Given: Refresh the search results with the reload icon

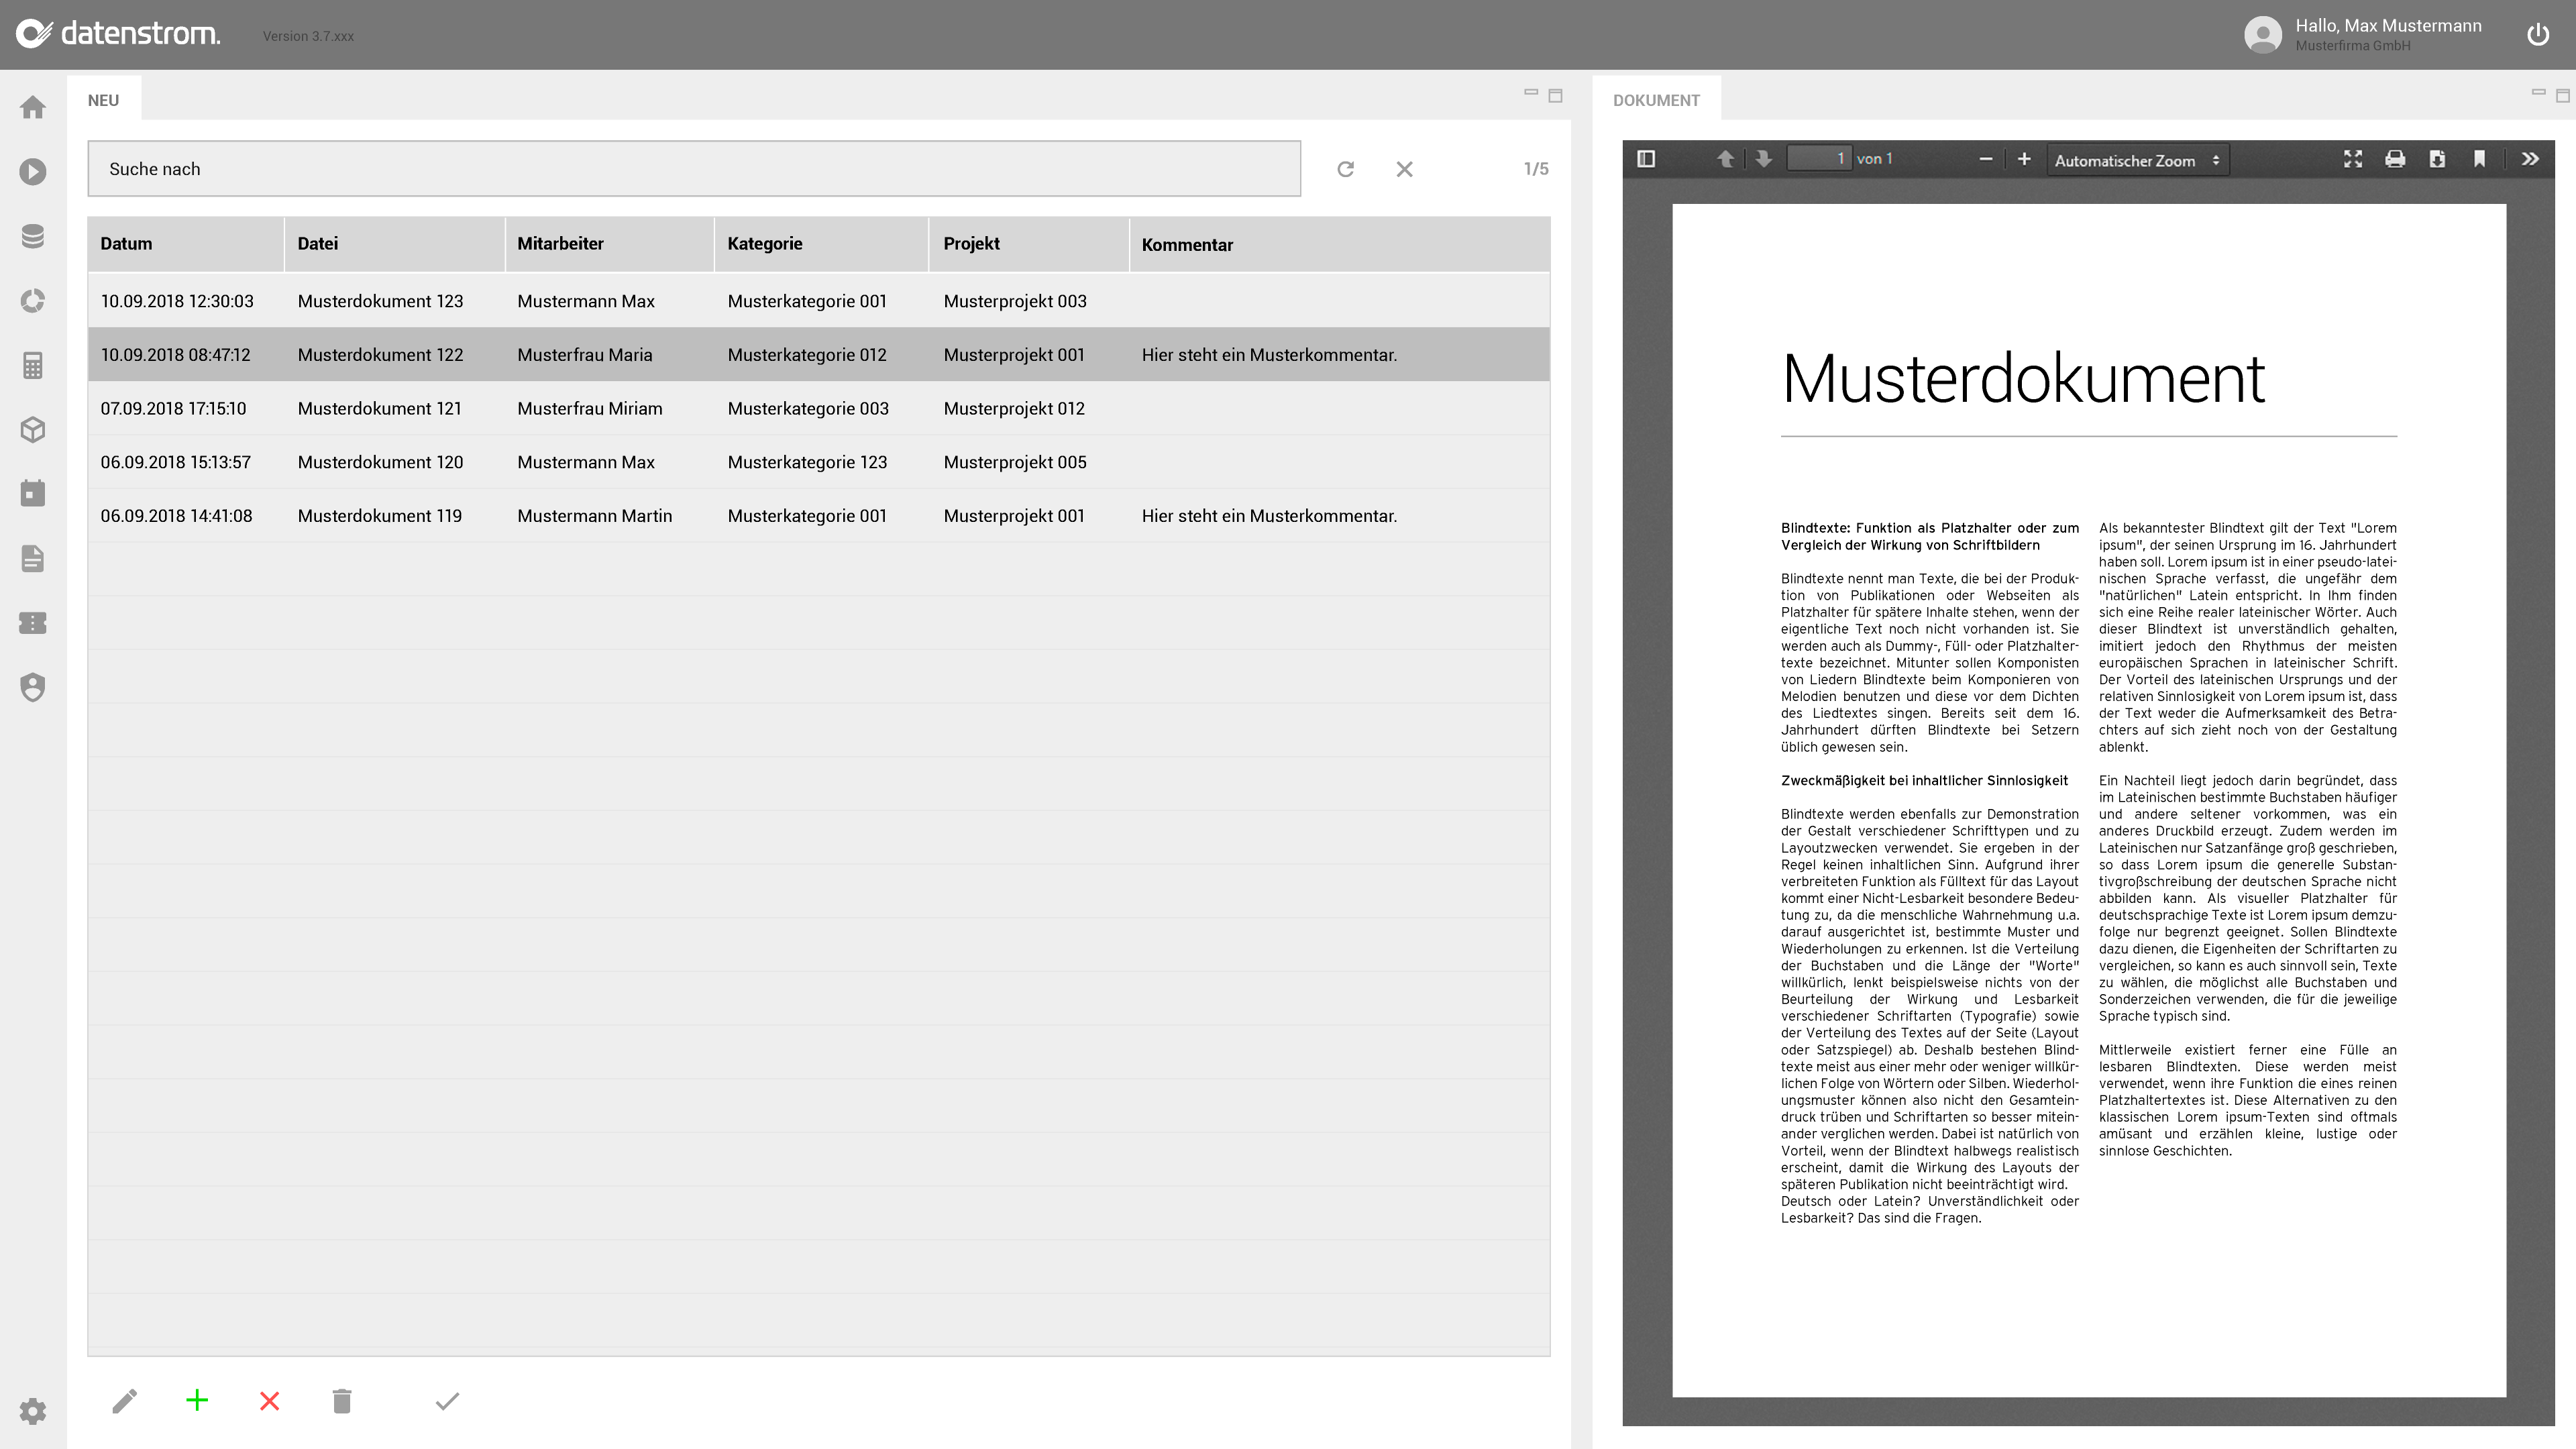Looking at the screenshot, I should click(x=1346, y=168).
